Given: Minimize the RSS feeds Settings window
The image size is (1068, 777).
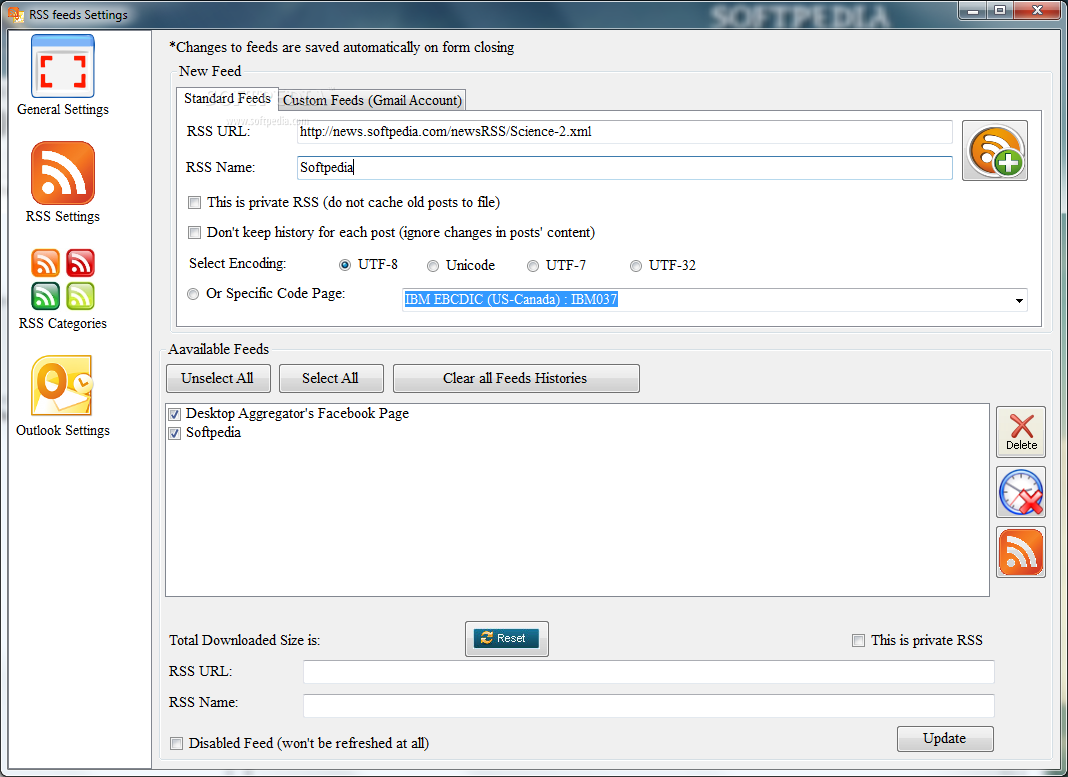Looking at the screenshot, I should [973, 10].
